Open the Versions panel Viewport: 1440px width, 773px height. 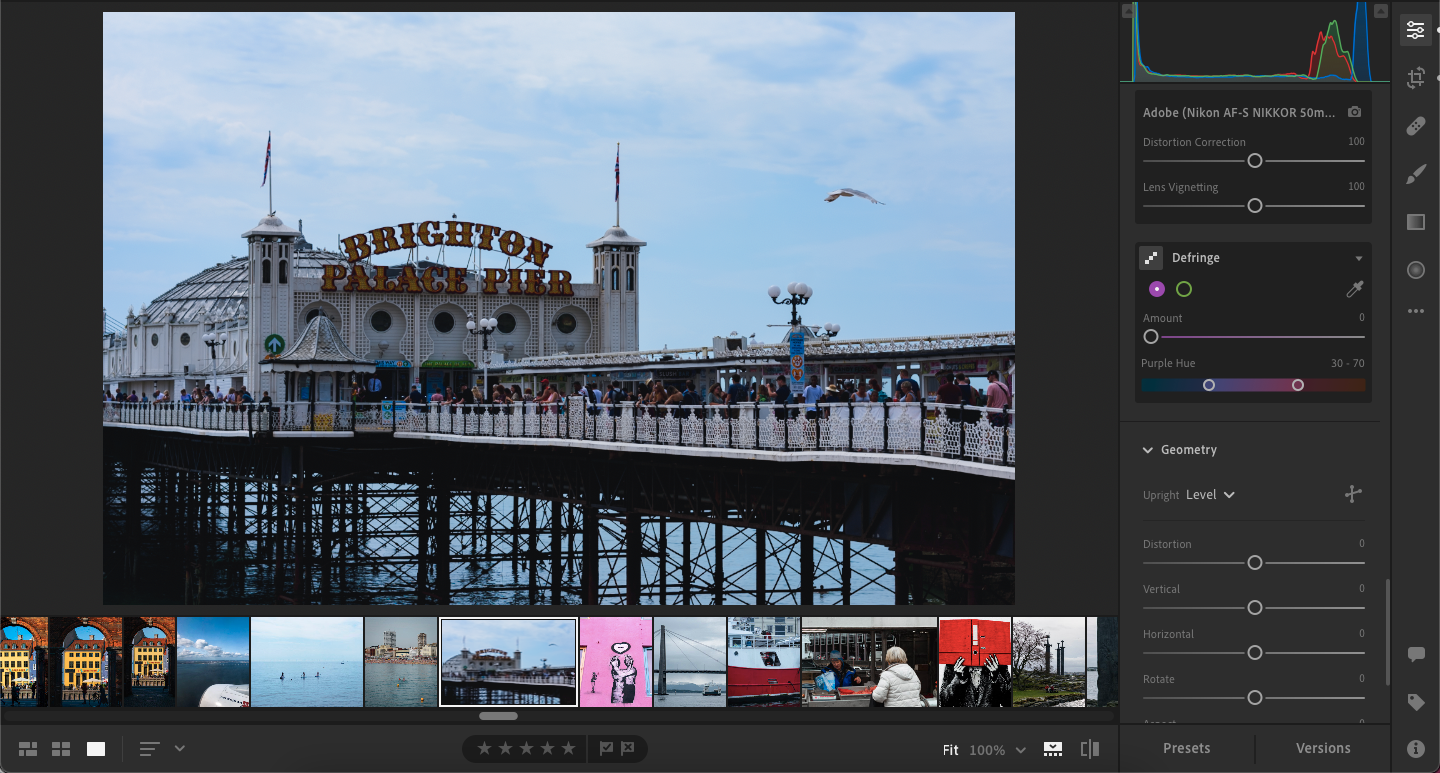(1323, 748)
